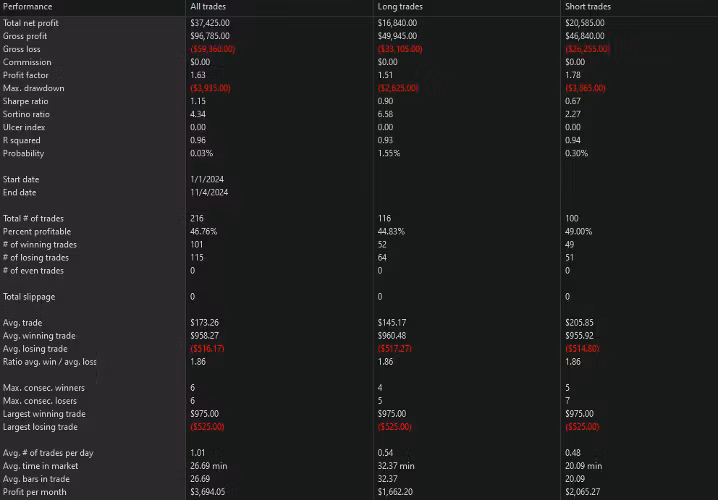
Task: Click the Performance column header
Action: point(27,7)
